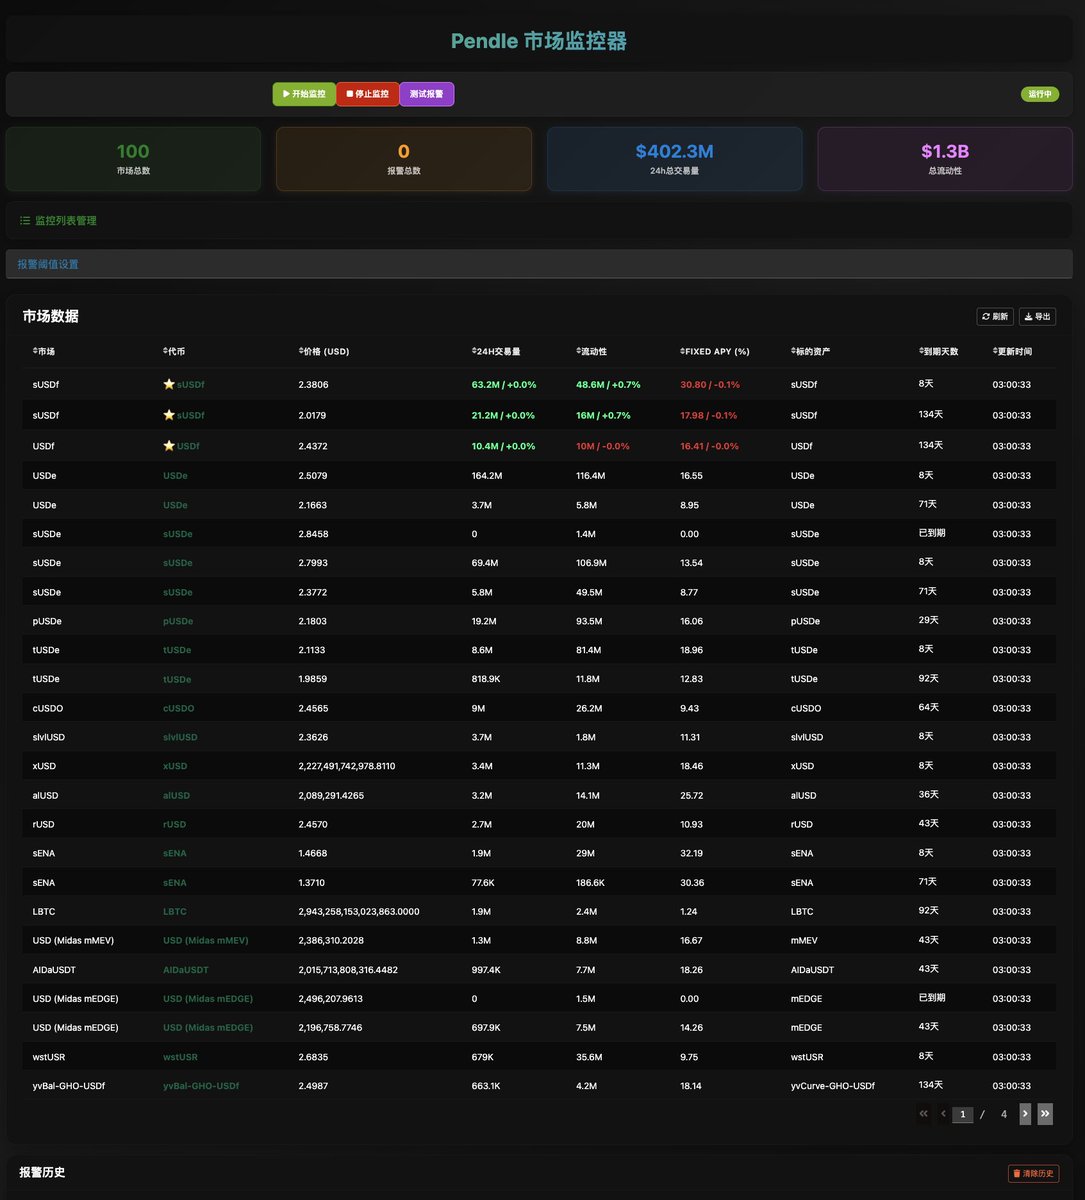Open the green LBTC token link
The image size is (1085, 1200).
pyautogui.click(x=175, y=912)
